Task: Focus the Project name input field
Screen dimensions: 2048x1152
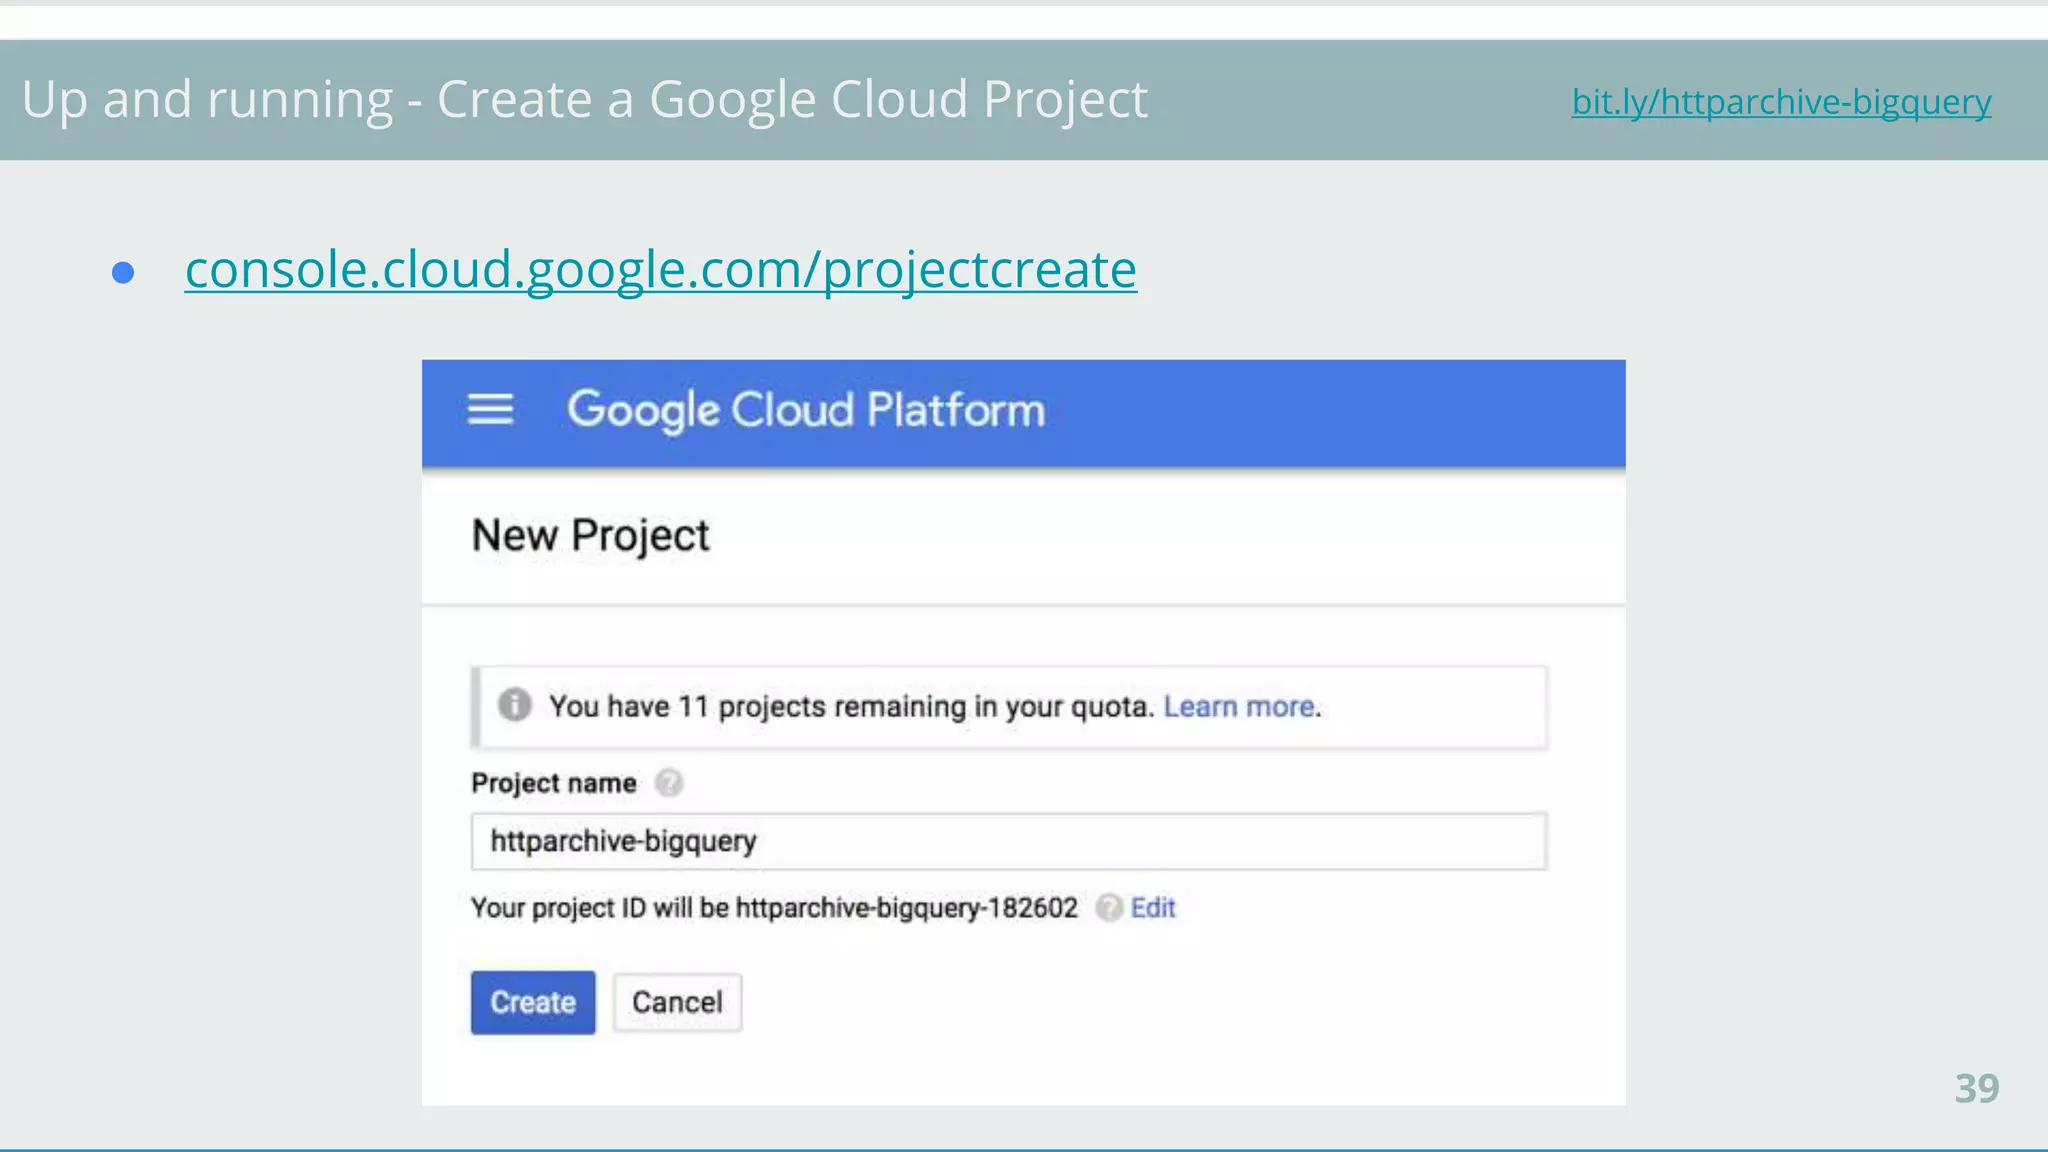Action: point(1009,842)
